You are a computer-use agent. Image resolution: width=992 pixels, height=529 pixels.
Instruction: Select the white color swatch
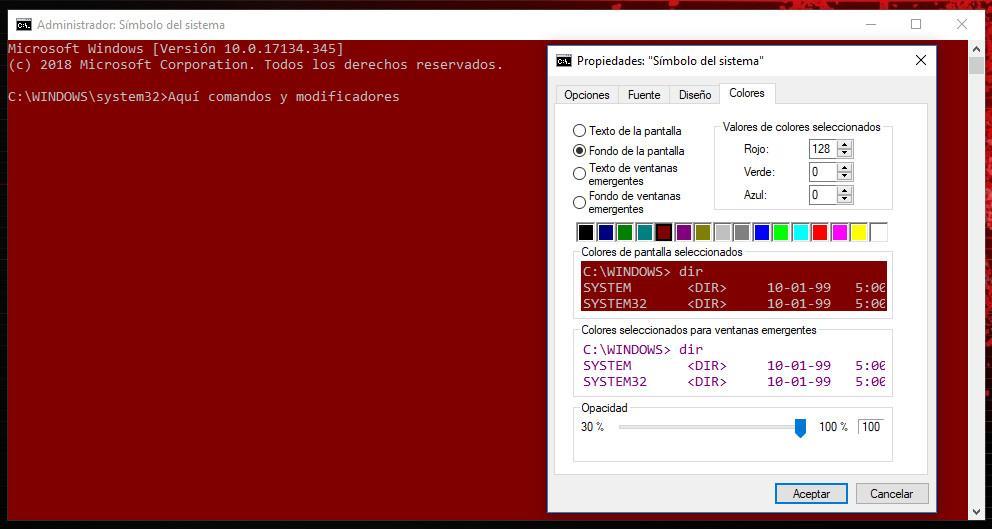pos(878,232)
